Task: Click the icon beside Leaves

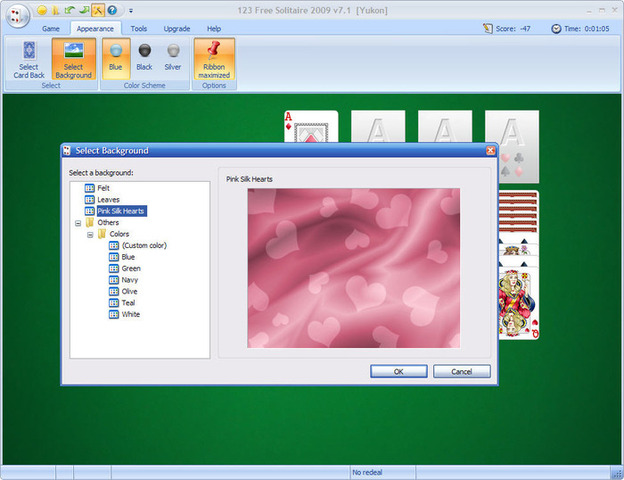Action: [90, 200]
